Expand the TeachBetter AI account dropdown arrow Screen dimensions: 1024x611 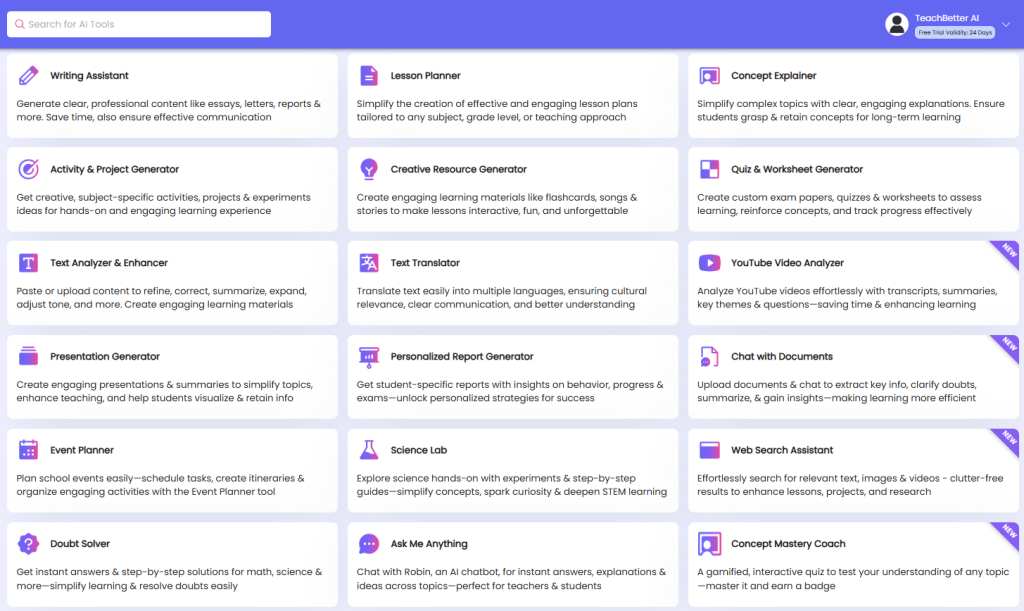1004,25
